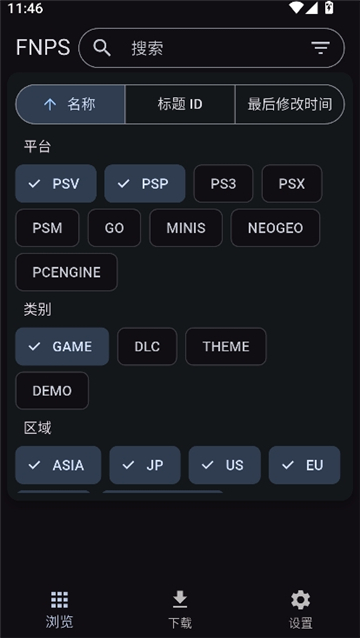Sort by 标题 ID

click(x=180, y=105)
